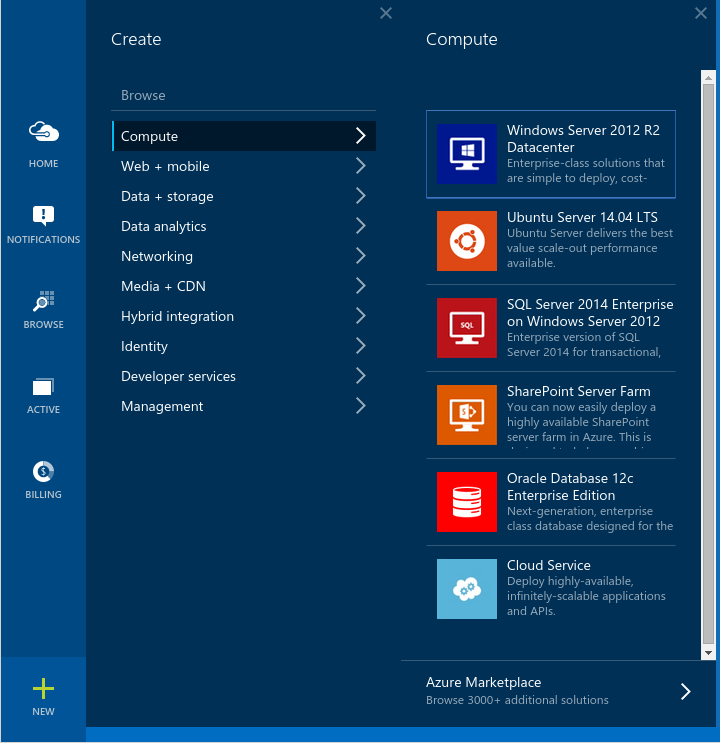The width and height of the screenshot is (720, 743).
Task: Click the SQL Server 2014 Enterprise icon
Action: click(x=467, y=328)
